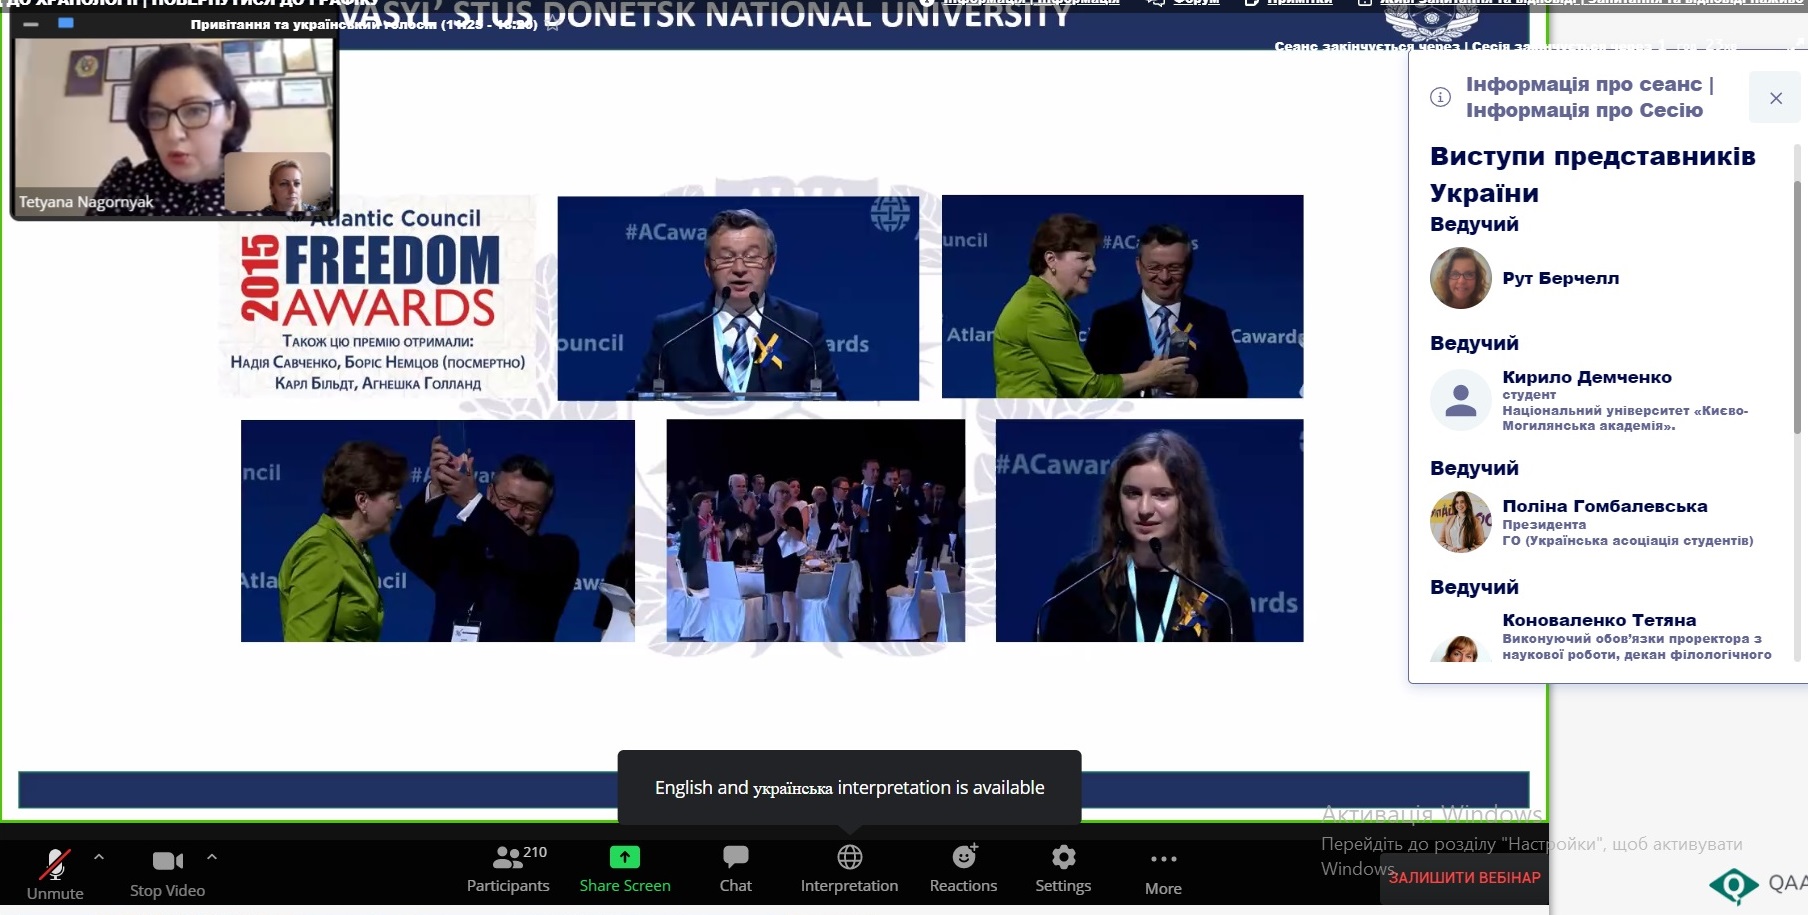Open the Participants panel
Image resolution: width=1808 pixels, height=915 pixels.
point(508,870)
